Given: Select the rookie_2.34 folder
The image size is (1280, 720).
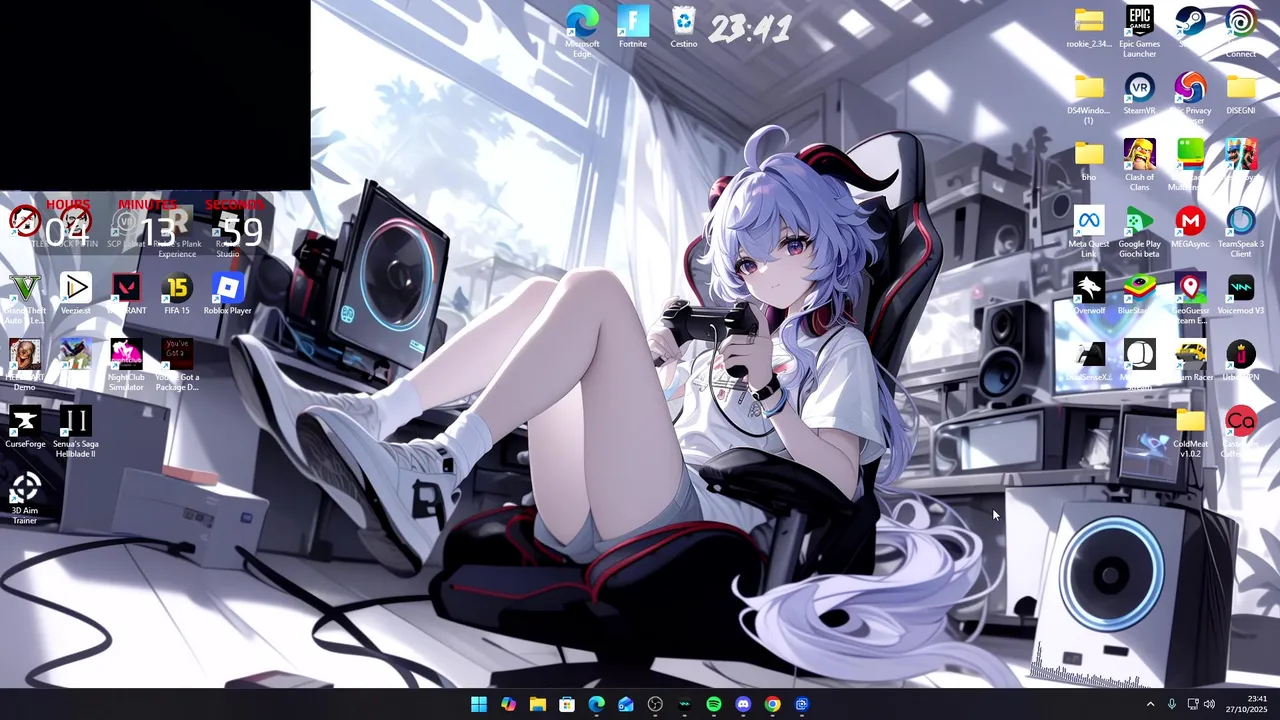Looking at the screenshot, I should pyautogui.click(x=1089, y=28).
